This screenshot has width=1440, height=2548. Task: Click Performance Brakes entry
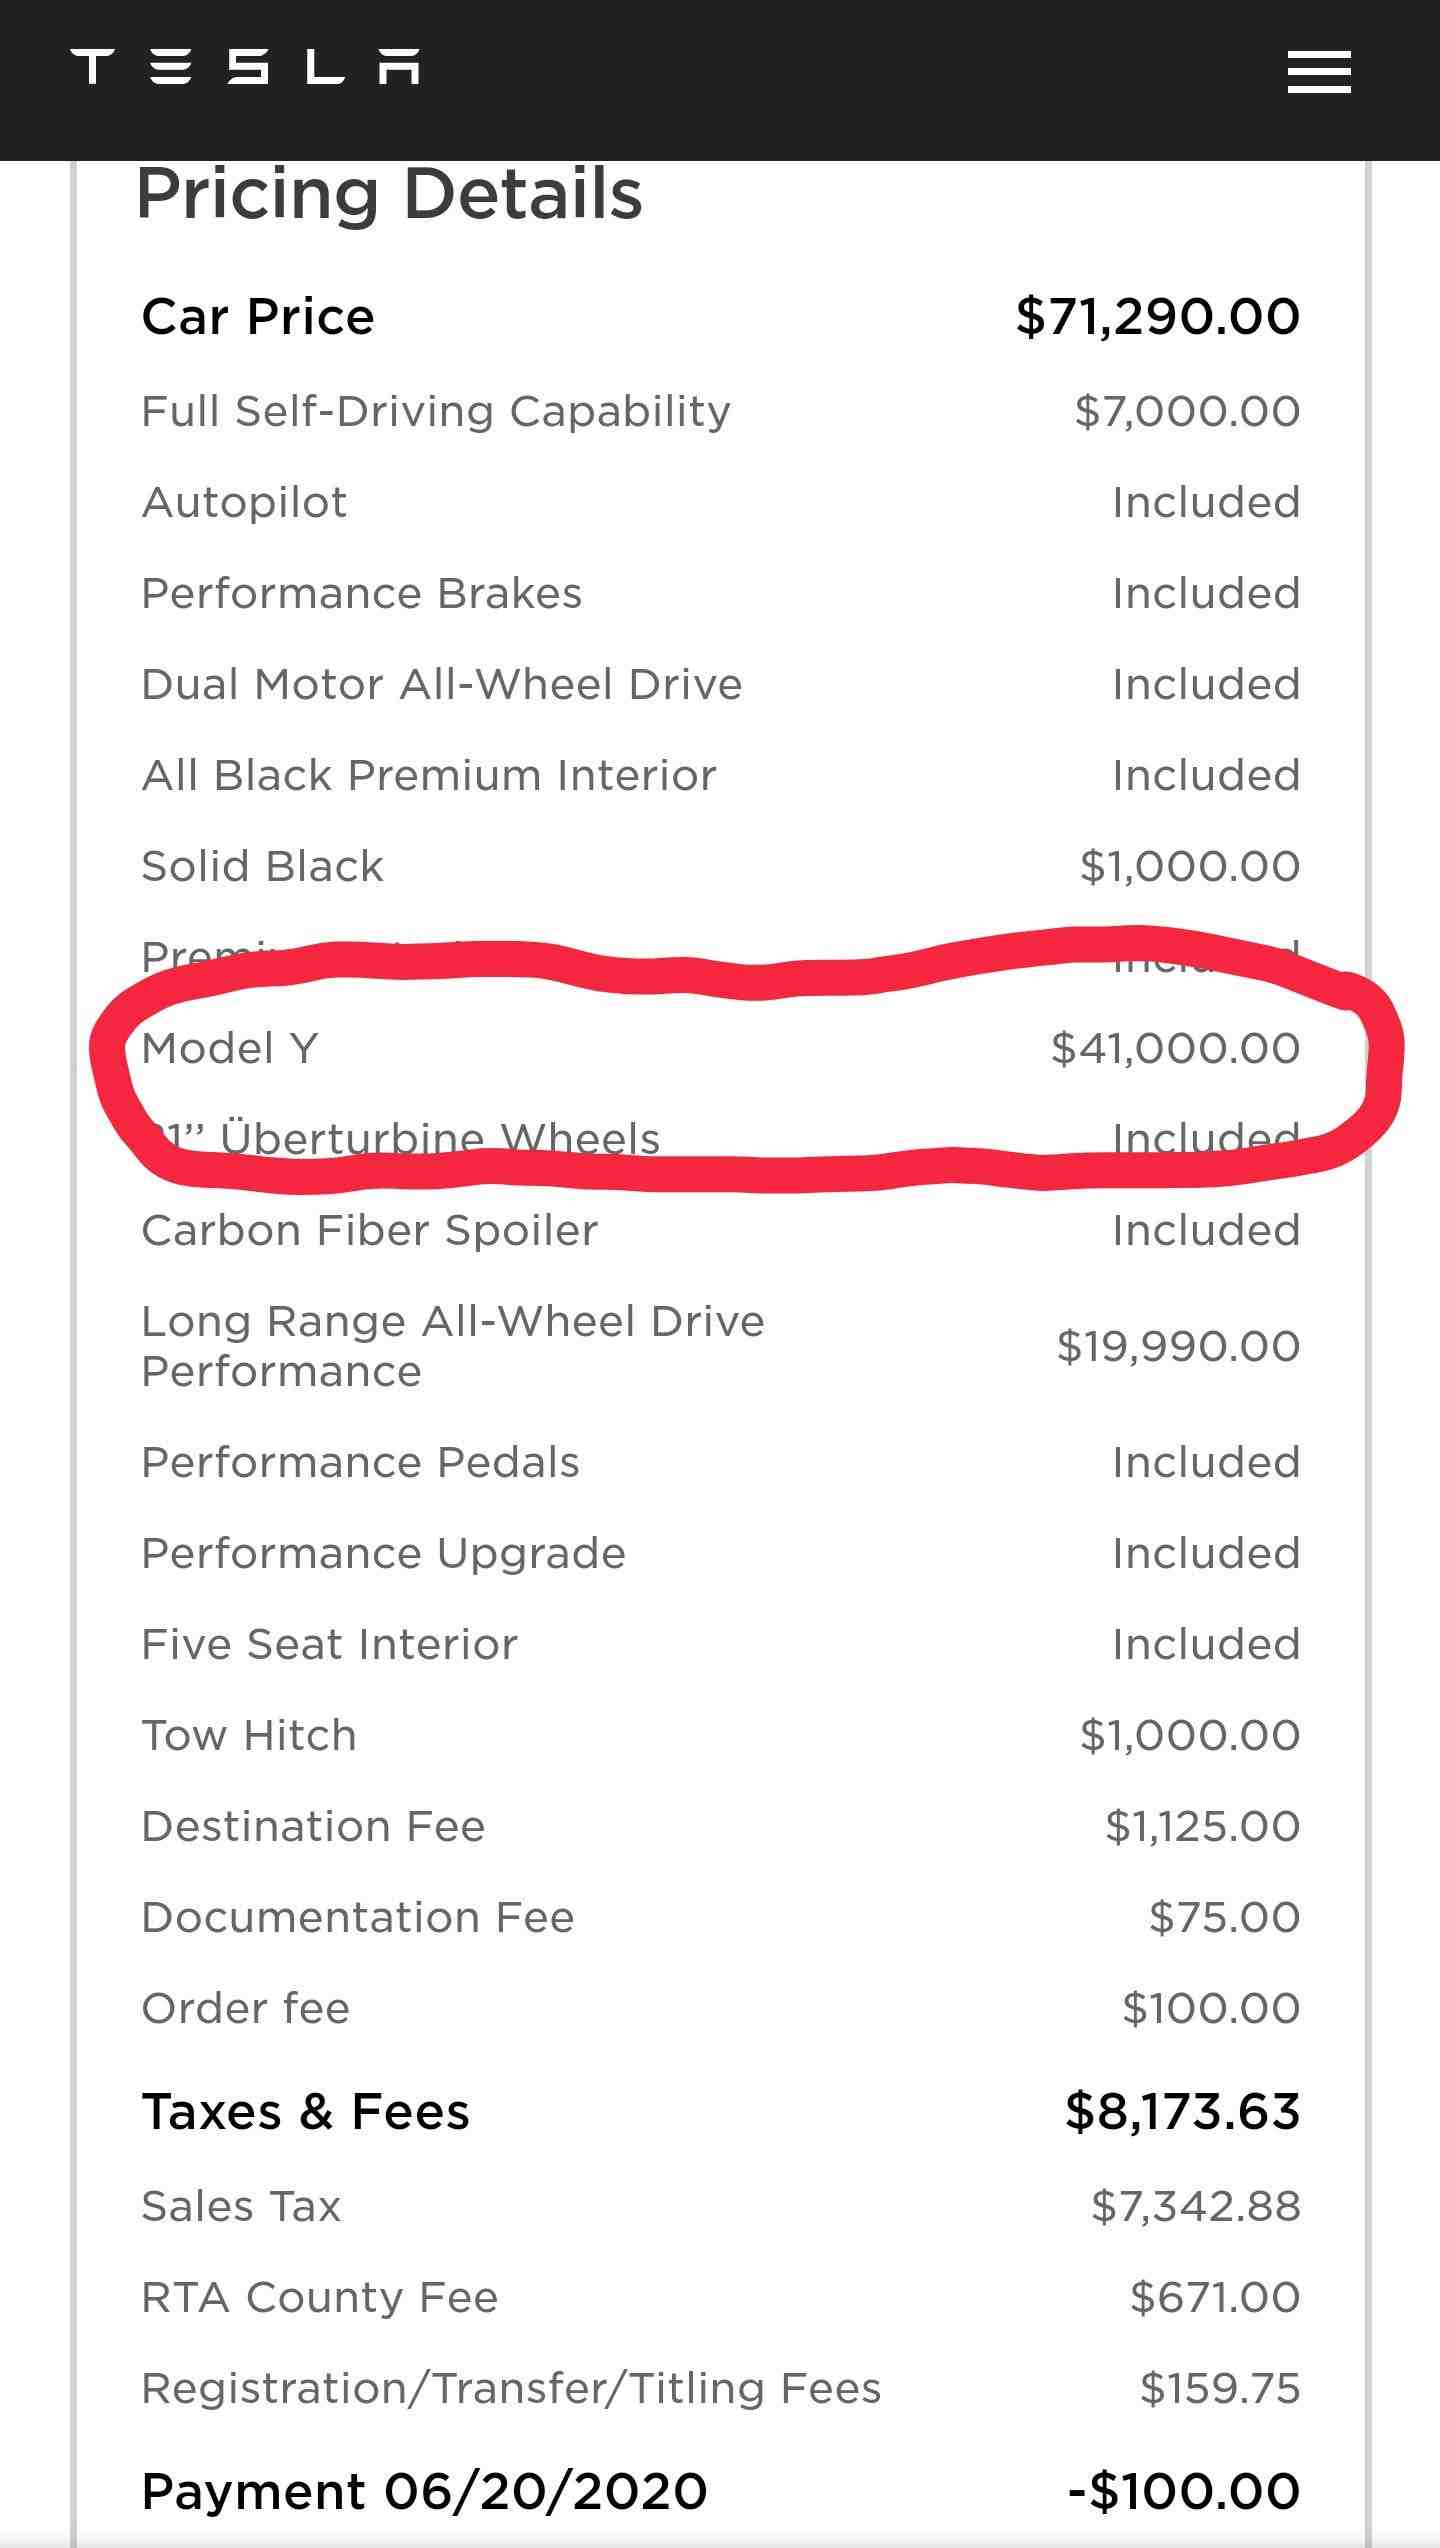point(720,593)
